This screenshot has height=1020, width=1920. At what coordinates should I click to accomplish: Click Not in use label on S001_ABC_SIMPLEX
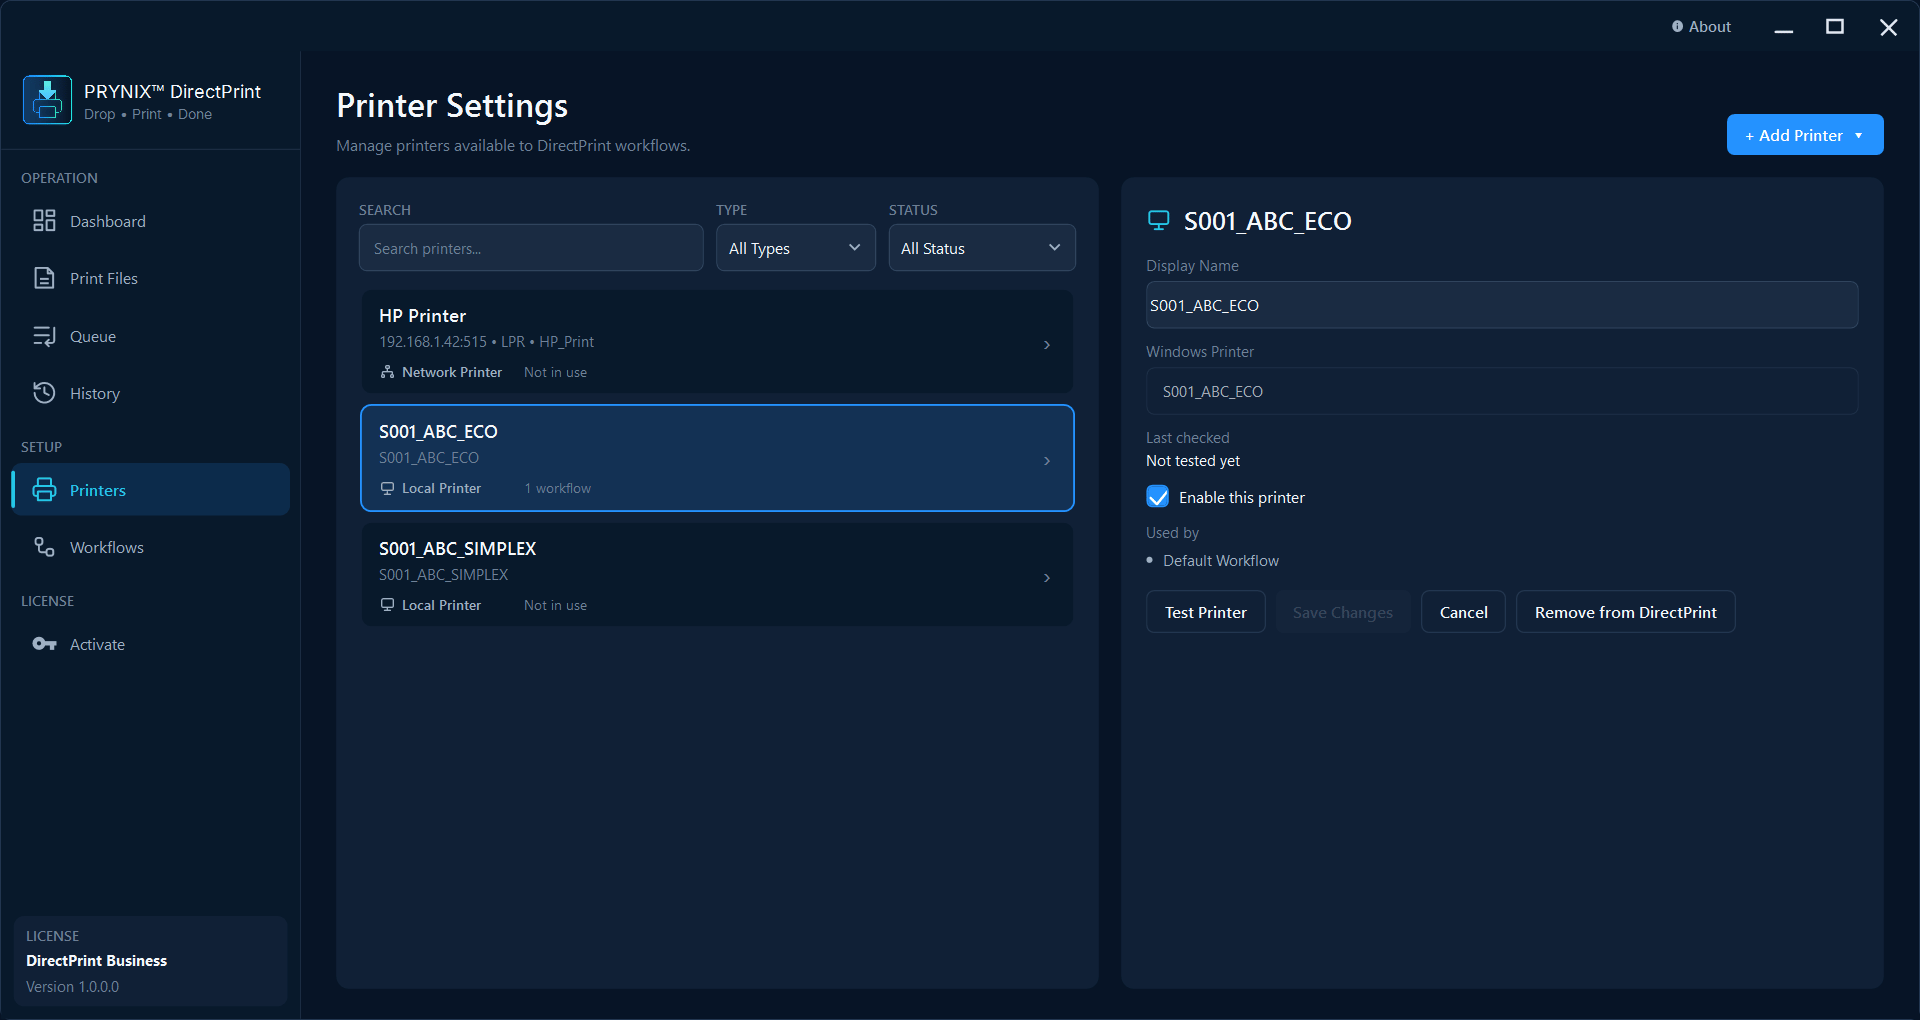(555, 605)
